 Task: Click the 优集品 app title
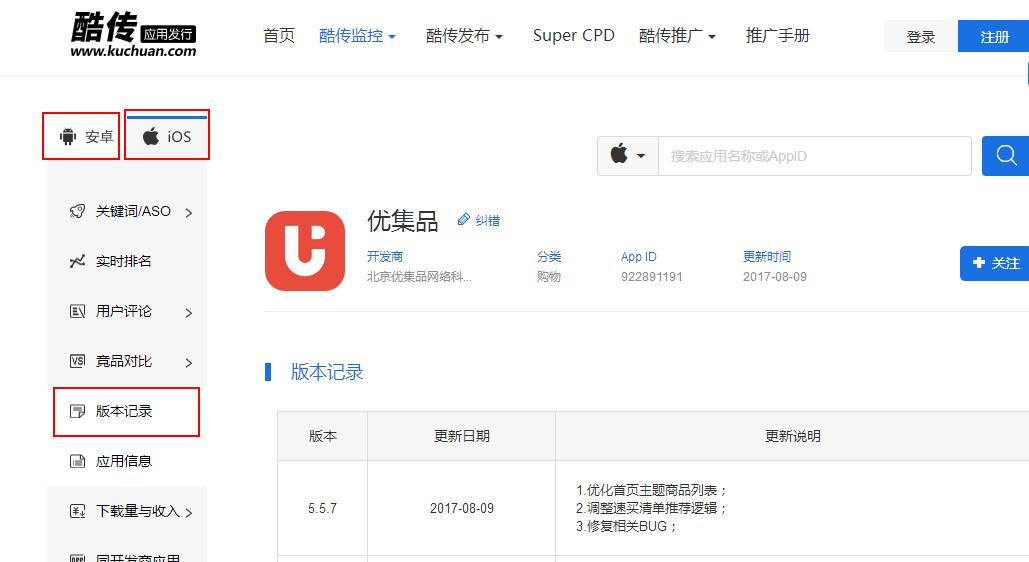[402, 221]
